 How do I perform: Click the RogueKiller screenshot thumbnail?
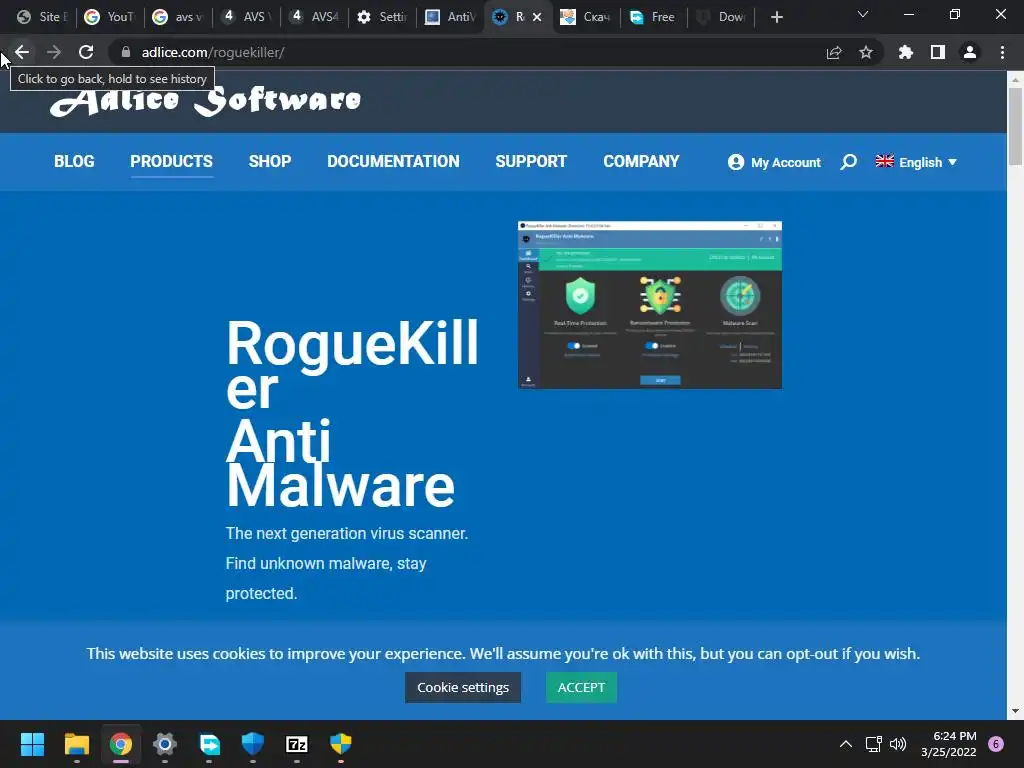point(650,305)
